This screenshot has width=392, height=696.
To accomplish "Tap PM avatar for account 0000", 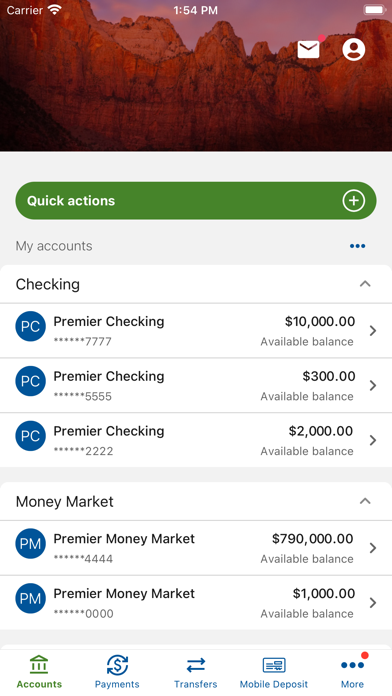I will (31, 598).
